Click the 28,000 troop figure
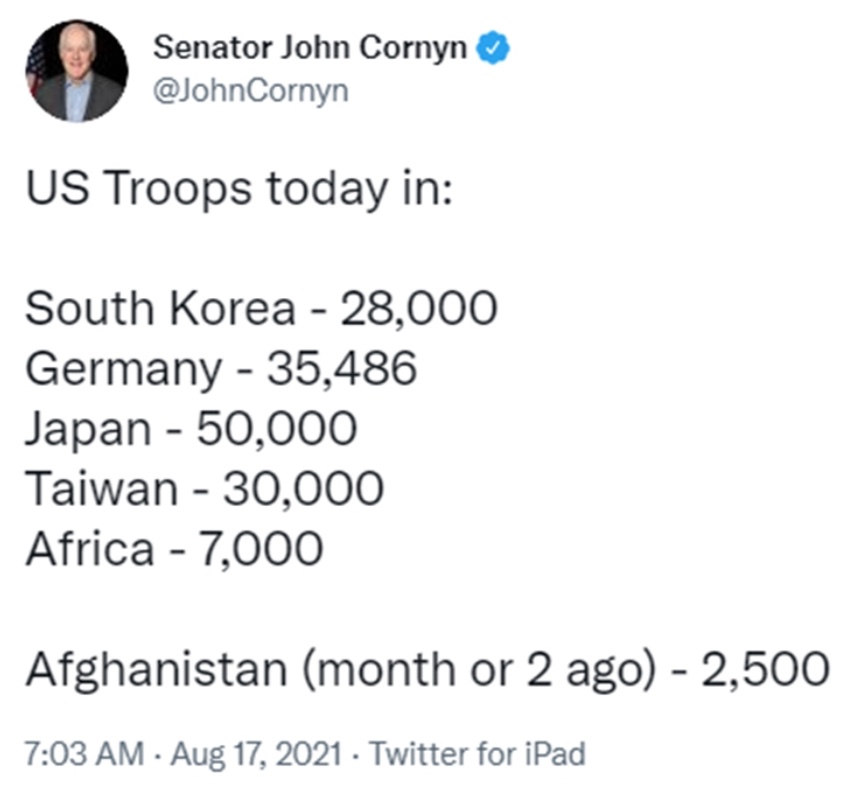 coord(419,309)
